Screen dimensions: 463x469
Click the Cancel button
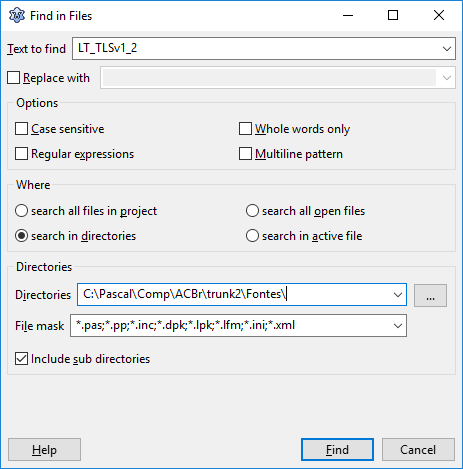(x=418, y=450)
